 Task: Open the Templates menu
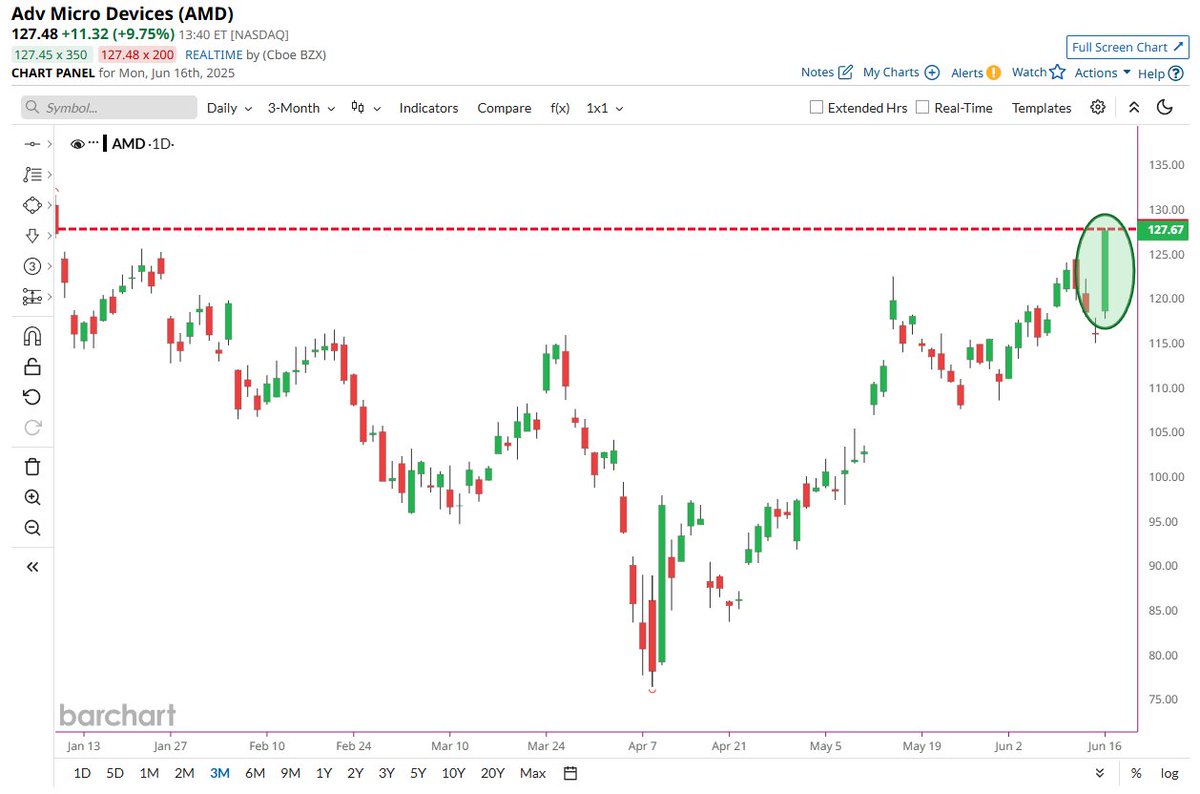pyautogui.click(x=1041, y=108)
